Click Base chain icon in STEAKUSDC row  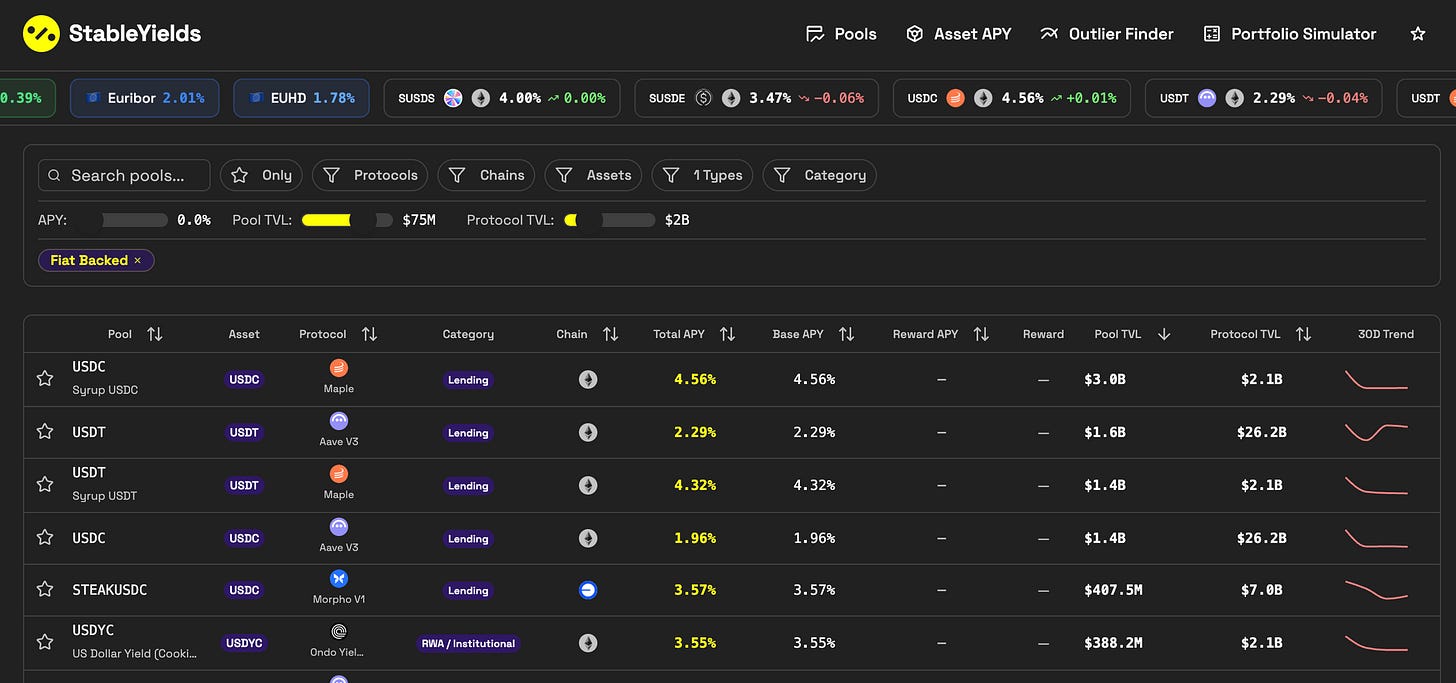tap(588, 591)
